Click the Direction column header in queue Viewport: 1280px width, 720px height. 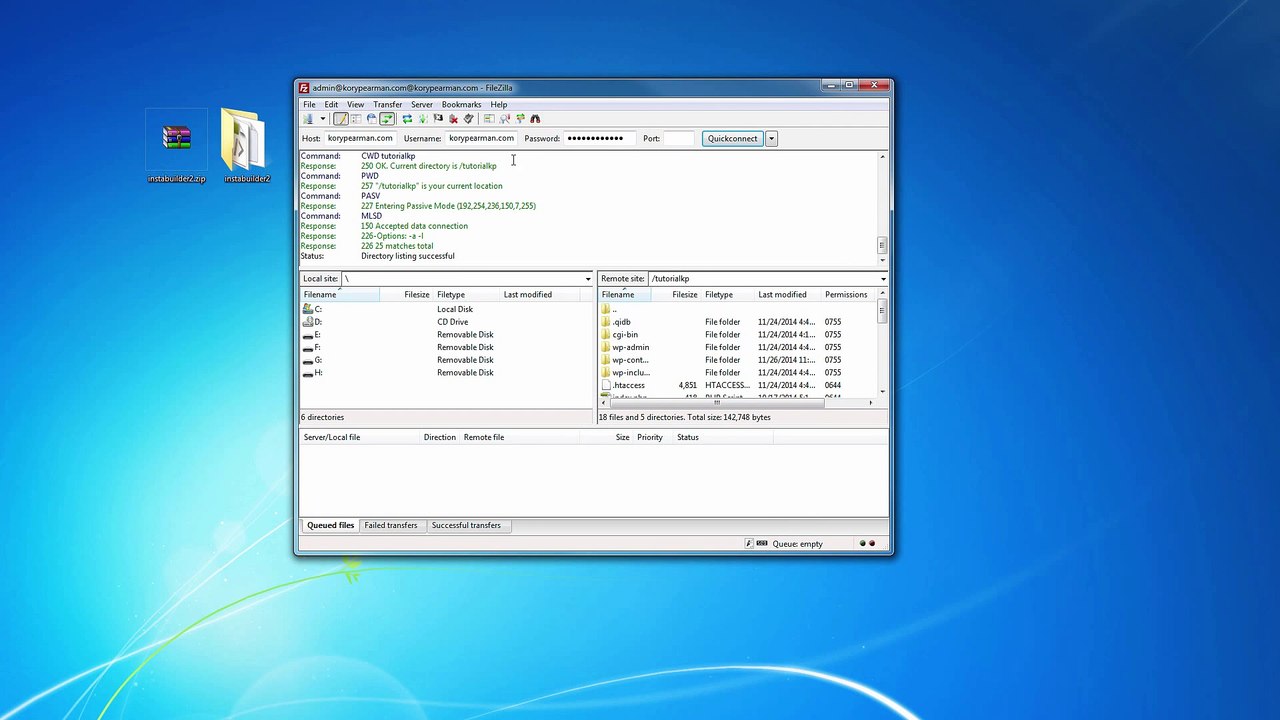coord(439,437)
